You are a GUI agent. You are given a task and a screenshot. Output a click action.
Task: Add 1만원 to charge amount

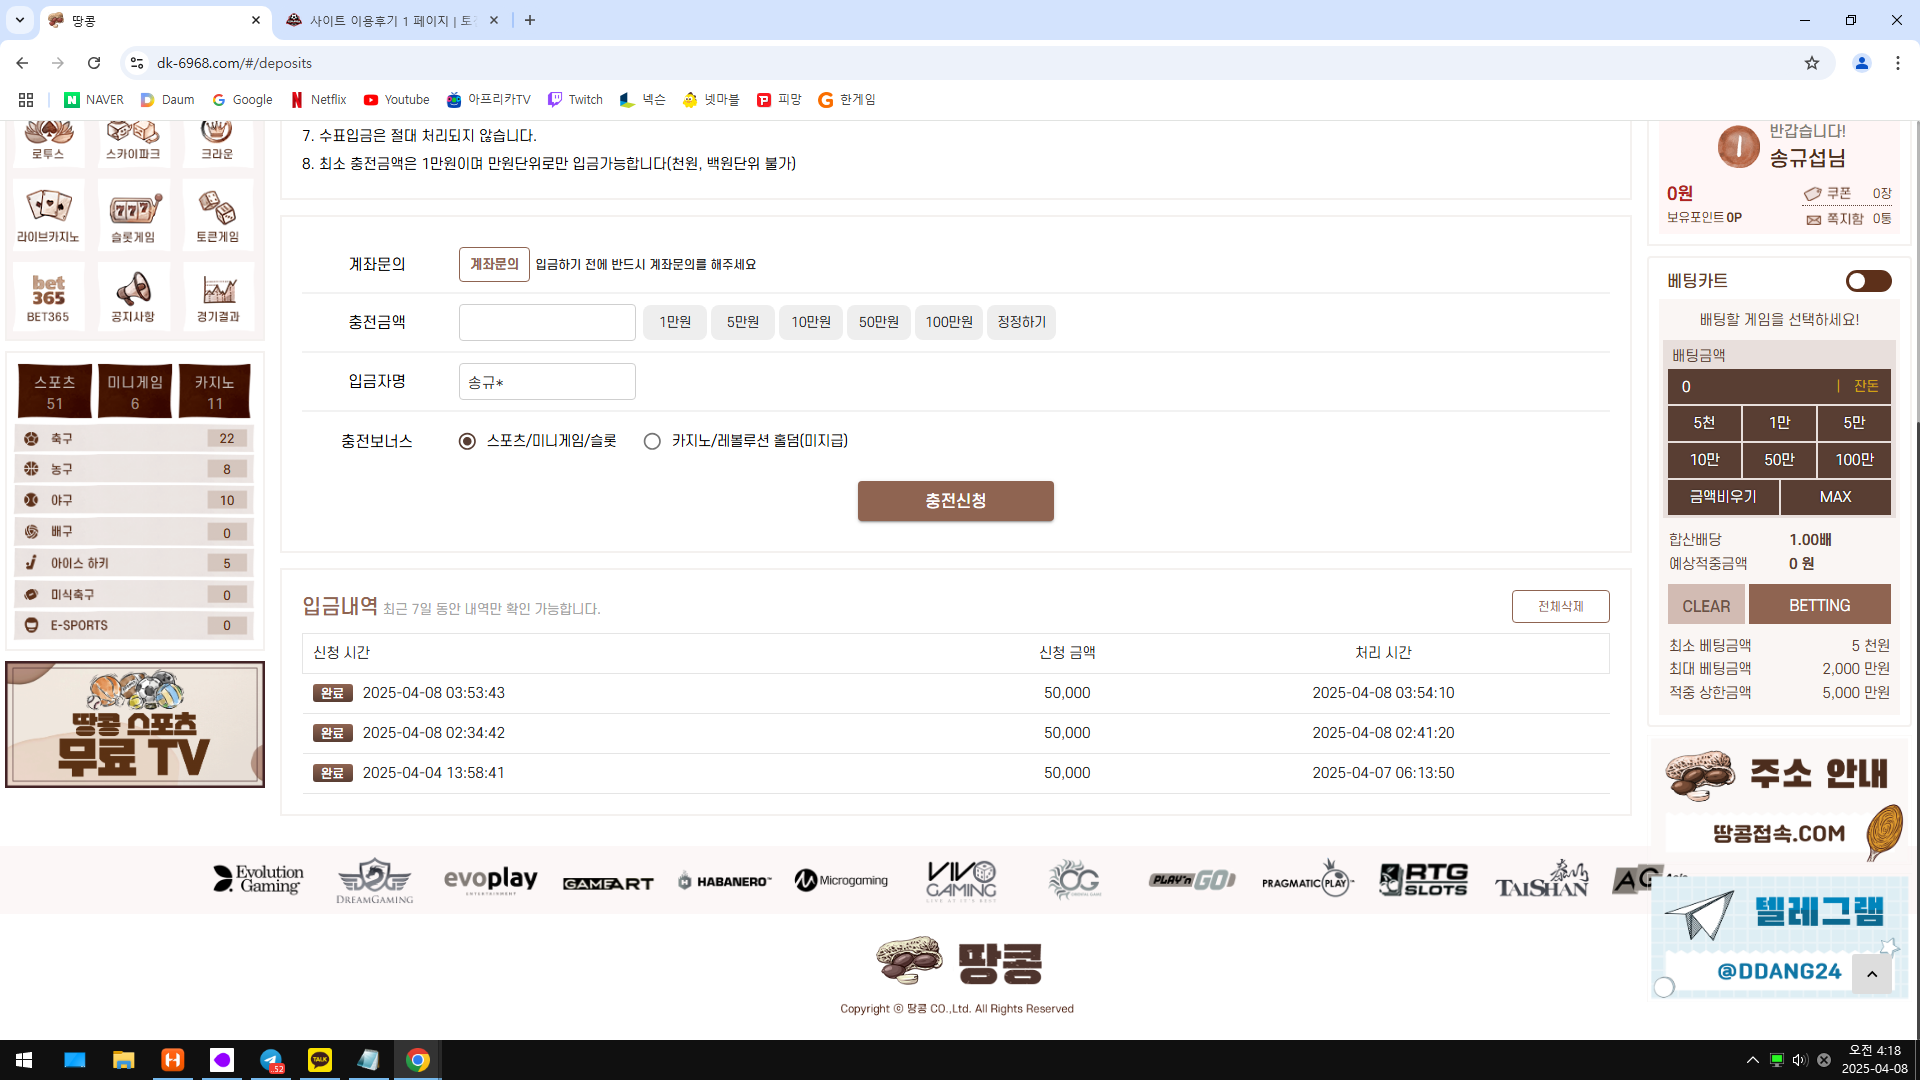pyautogui.click(x=675, y=322)
